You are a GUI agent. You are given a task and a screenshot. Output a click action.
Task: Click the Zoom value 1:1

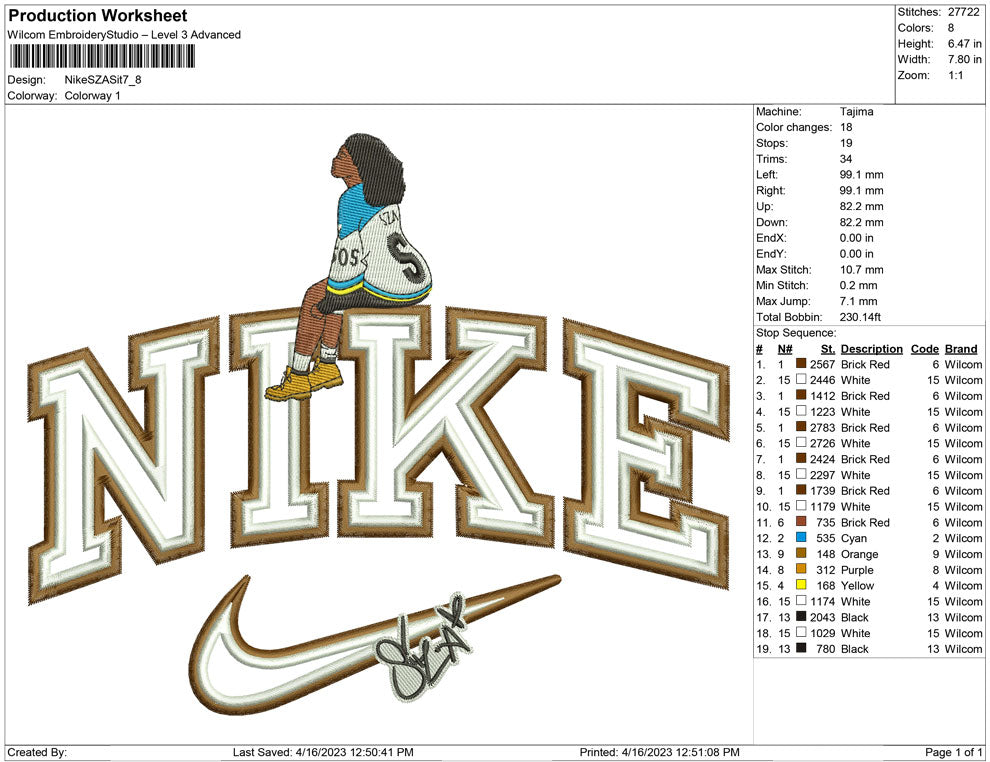click(x=955, y=75)
